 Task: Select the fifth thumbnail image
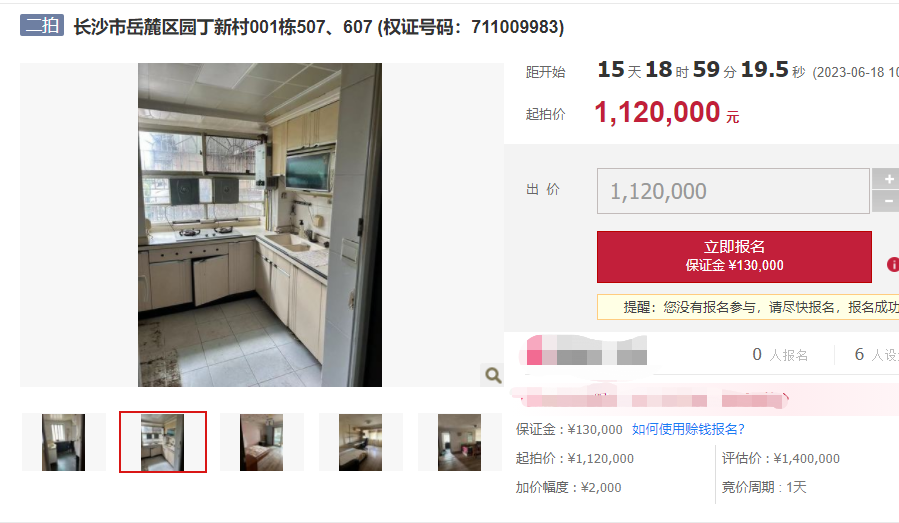pyautogui.click(x=459, y=442)
